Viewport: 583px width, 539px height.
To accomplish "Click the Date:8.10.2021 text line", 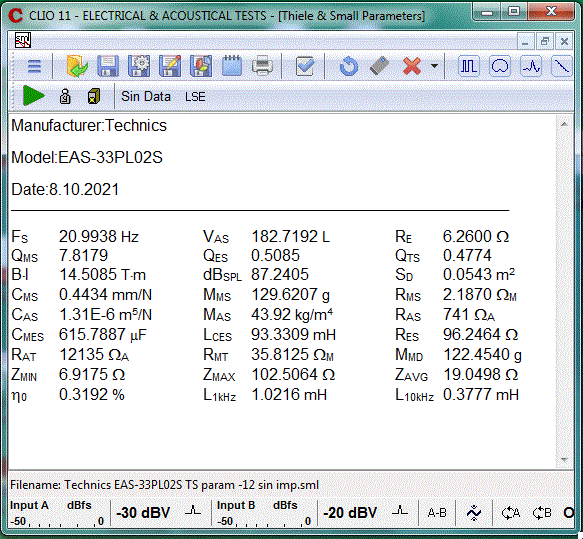I will point(65,190).
